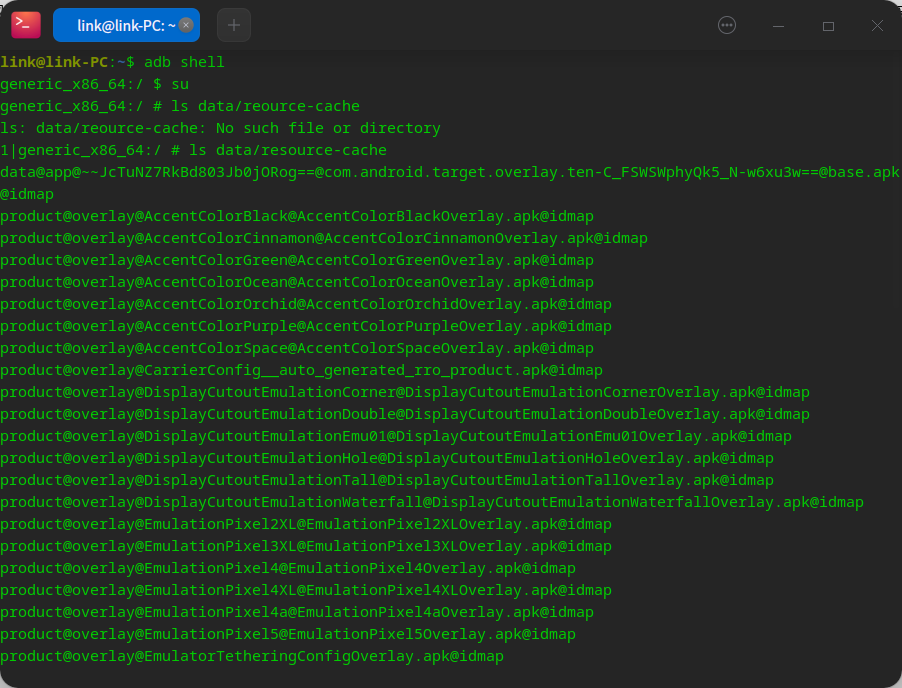Click the DisplayCutoutEmulationHoleOverlay.apk entry
Viewport: 902px width, 688px height.
387,458
